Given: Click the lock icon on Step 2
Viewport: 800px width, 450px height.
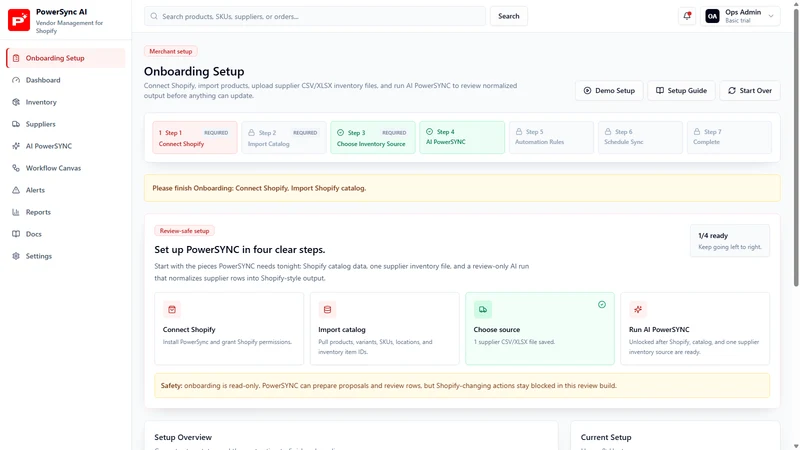Looking at the screenshot, I should pos(252,133).
